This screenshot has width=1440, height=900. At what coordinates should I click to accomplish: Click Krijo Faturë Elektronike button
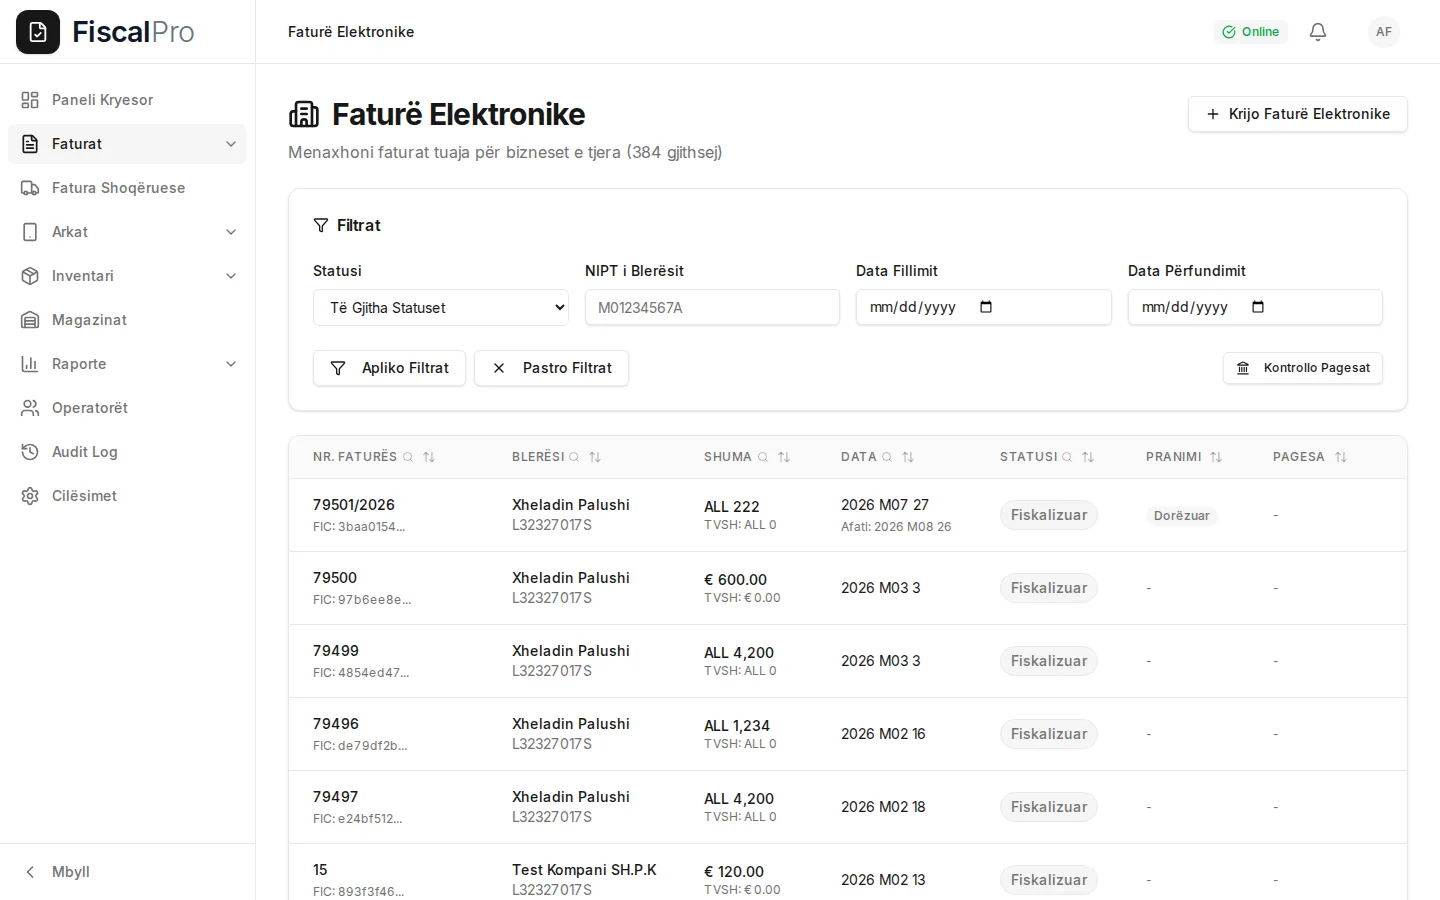[1298, 114]
